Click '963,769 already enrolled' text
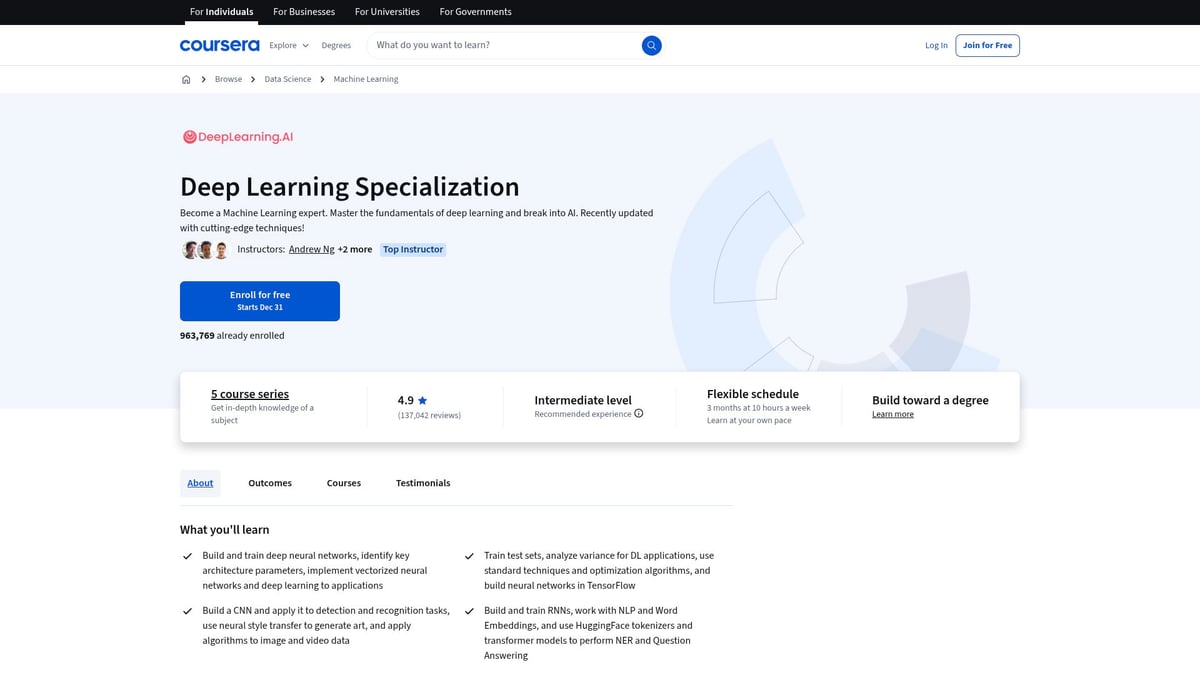The height and width of the screenshot is (675, 1200). tap(232, 336)
